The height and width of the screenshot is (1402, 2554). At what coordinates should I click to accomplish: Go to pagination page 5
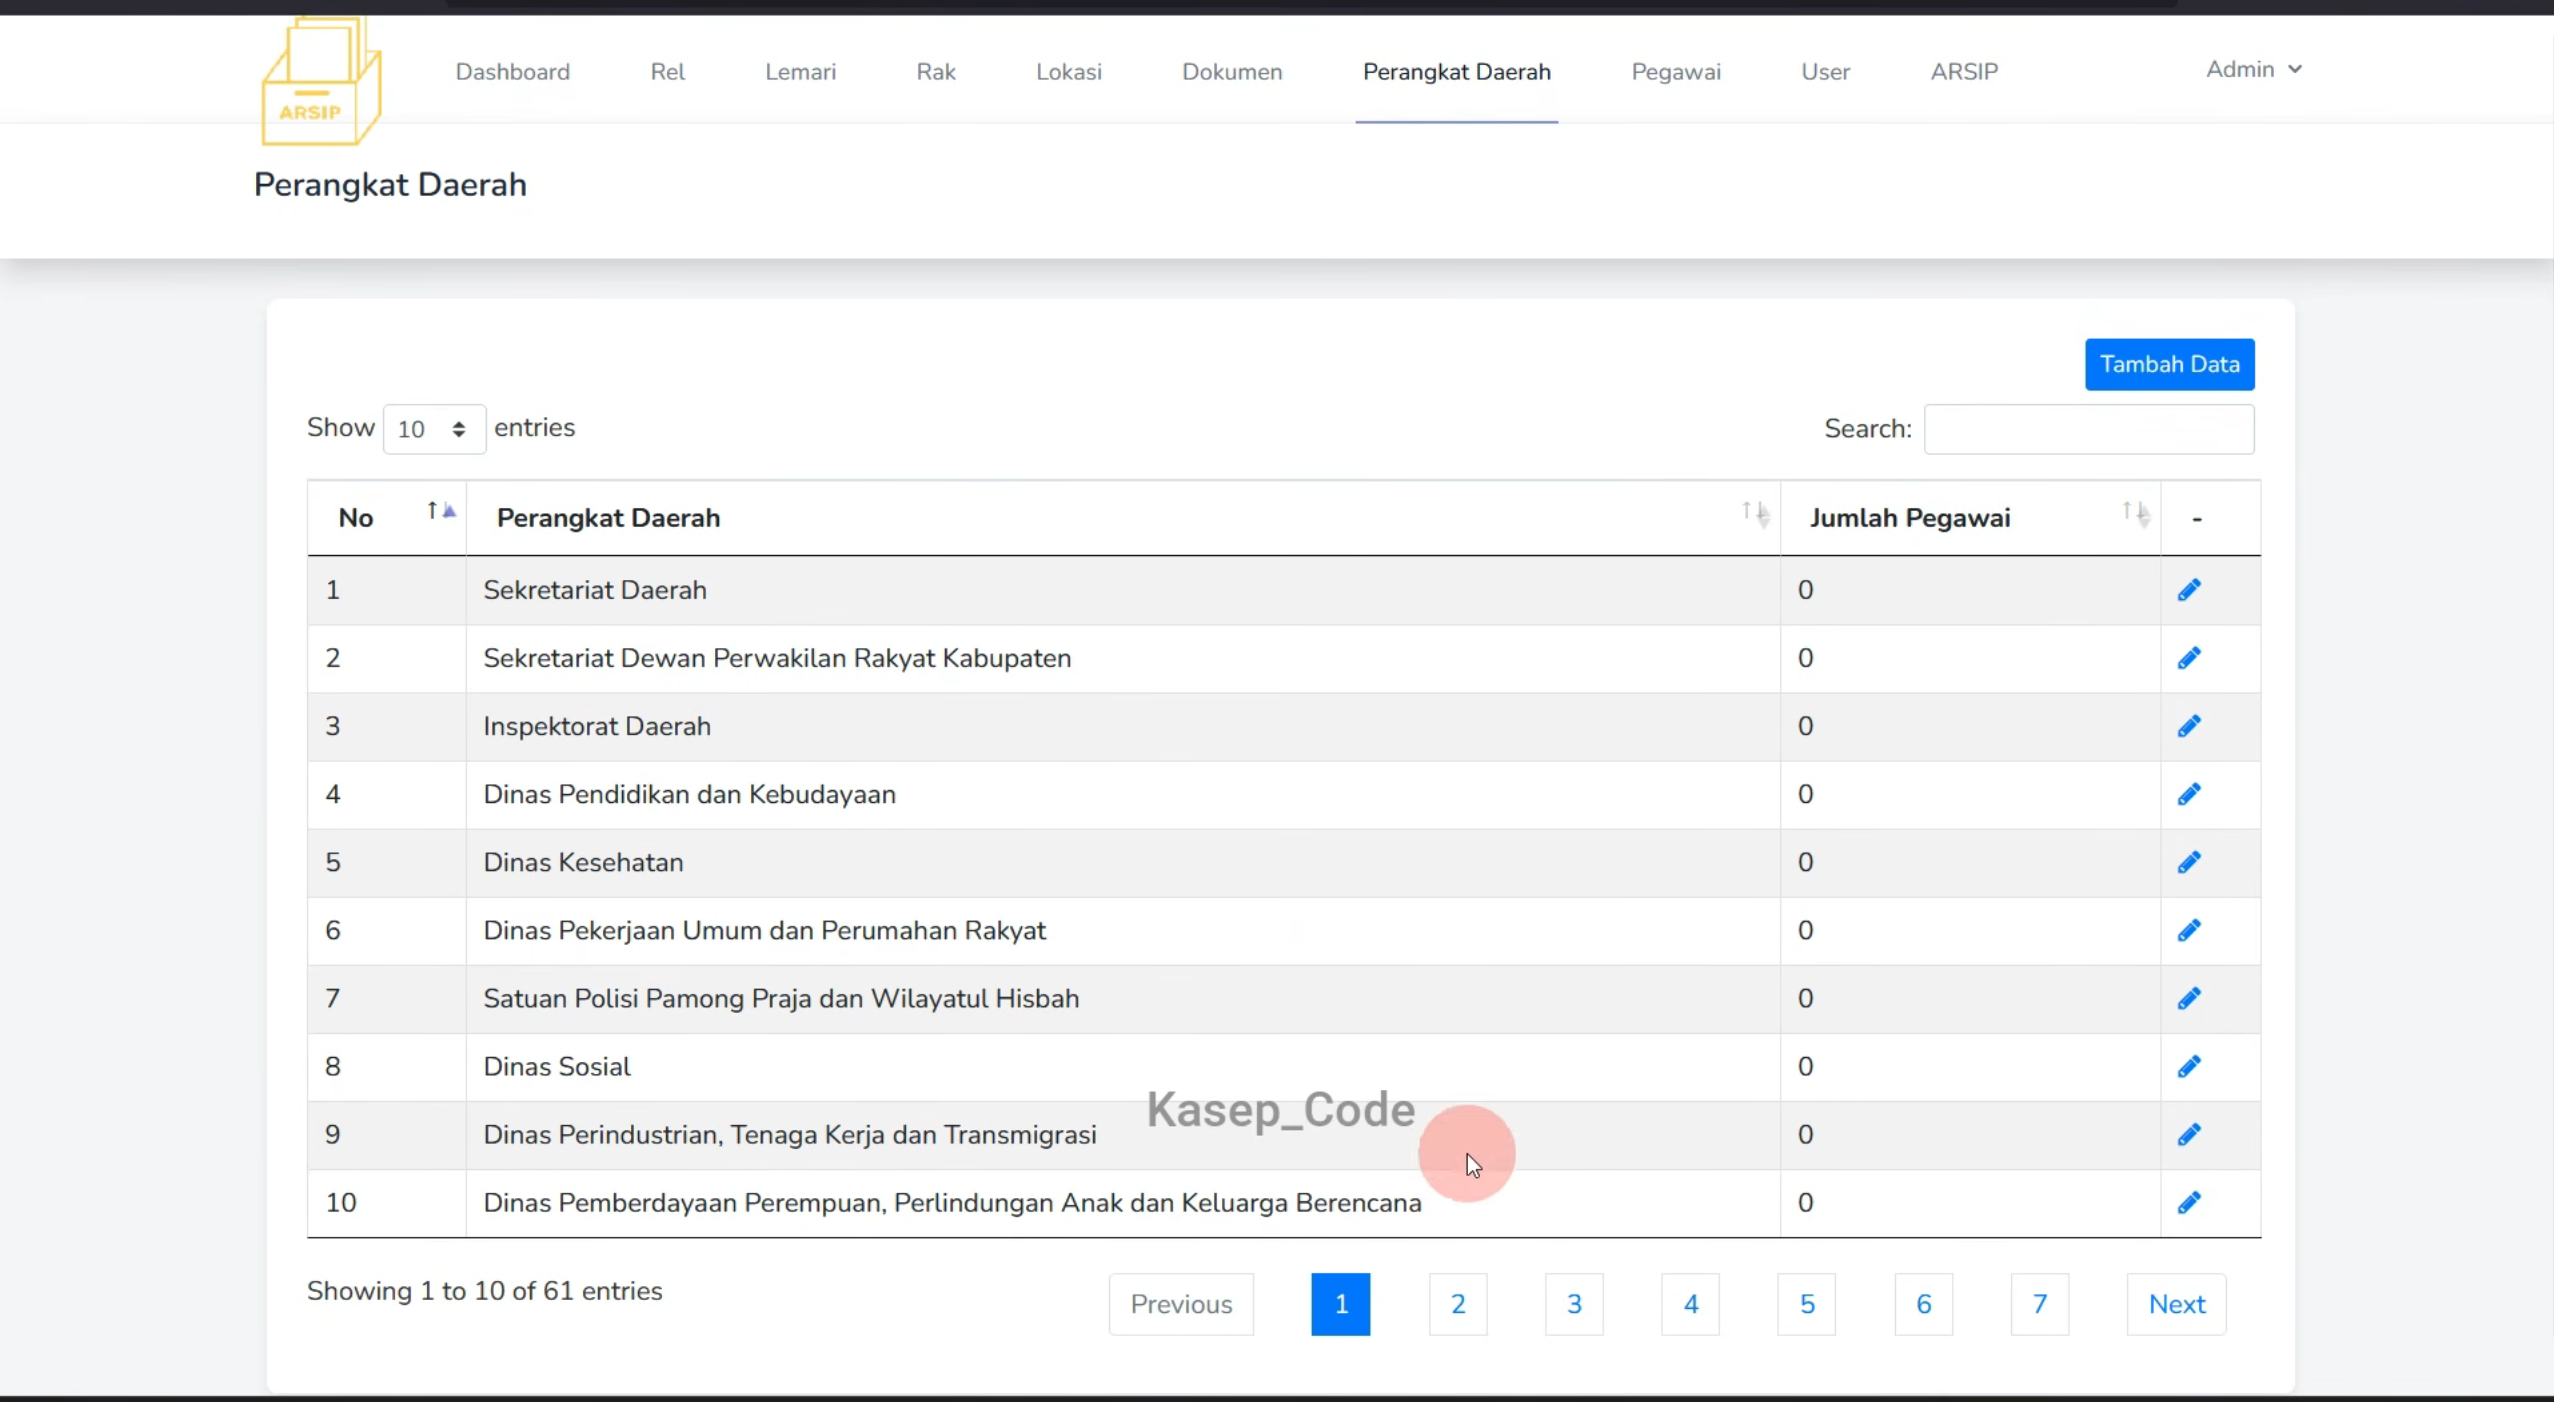coord(1807,1304)
